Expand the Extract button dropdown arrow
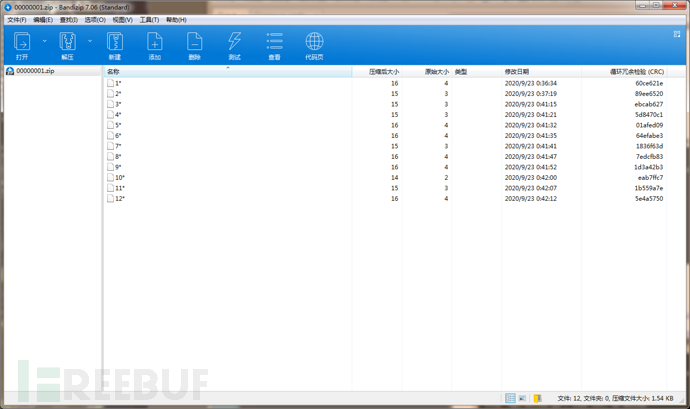Screen dimensions: 690x409 pos(90,41)
